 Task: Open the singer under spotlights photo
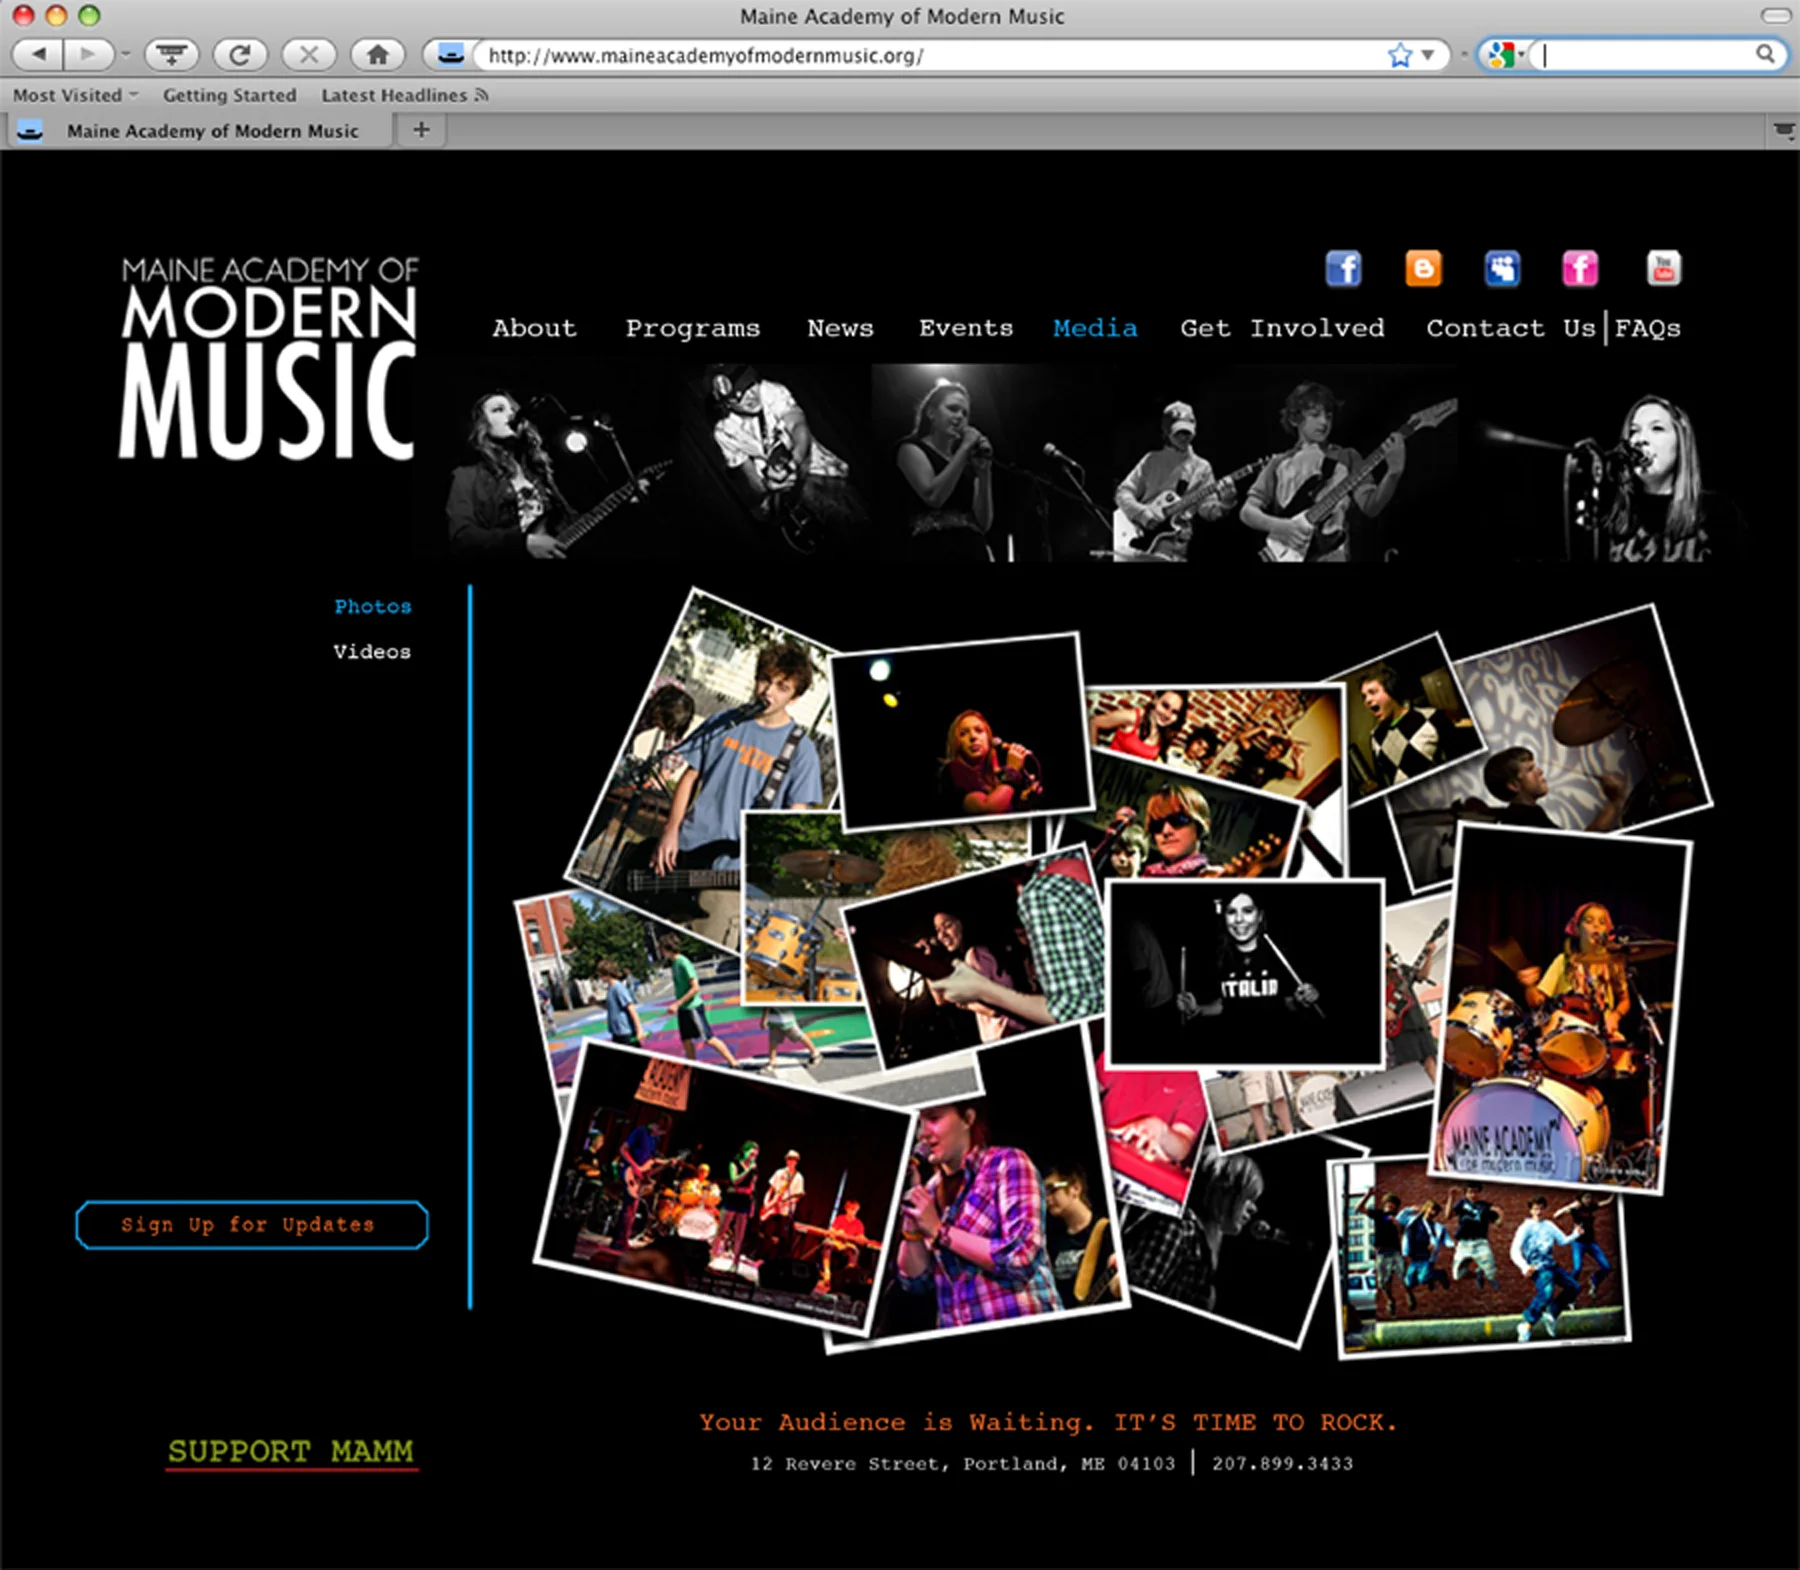962,732
